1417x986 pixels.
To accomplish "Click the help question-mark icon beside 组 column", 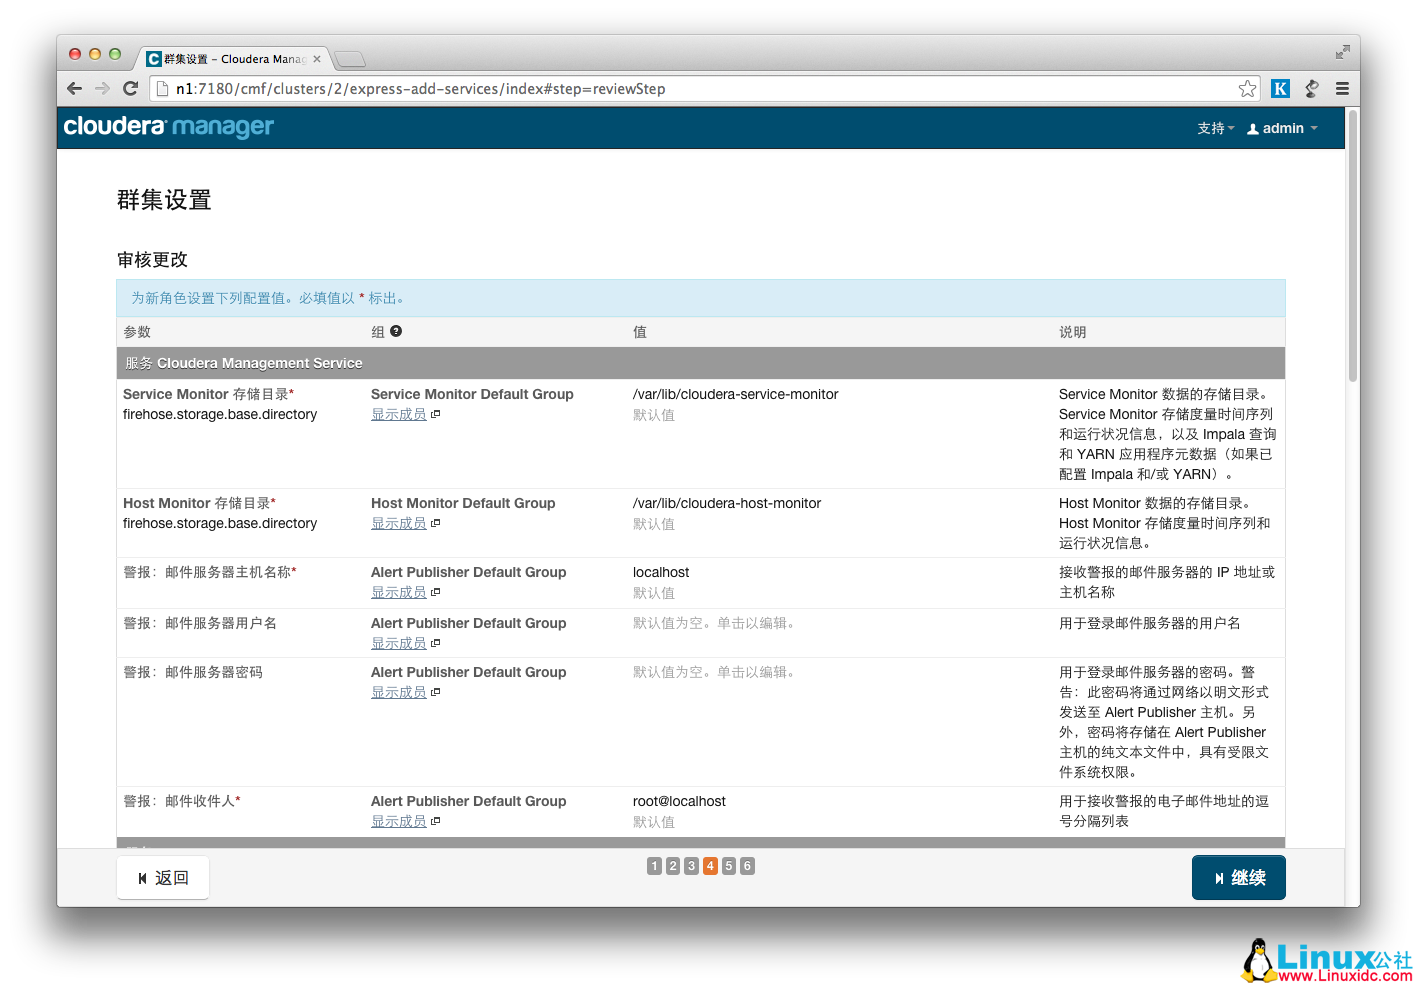I will [395, 331].
